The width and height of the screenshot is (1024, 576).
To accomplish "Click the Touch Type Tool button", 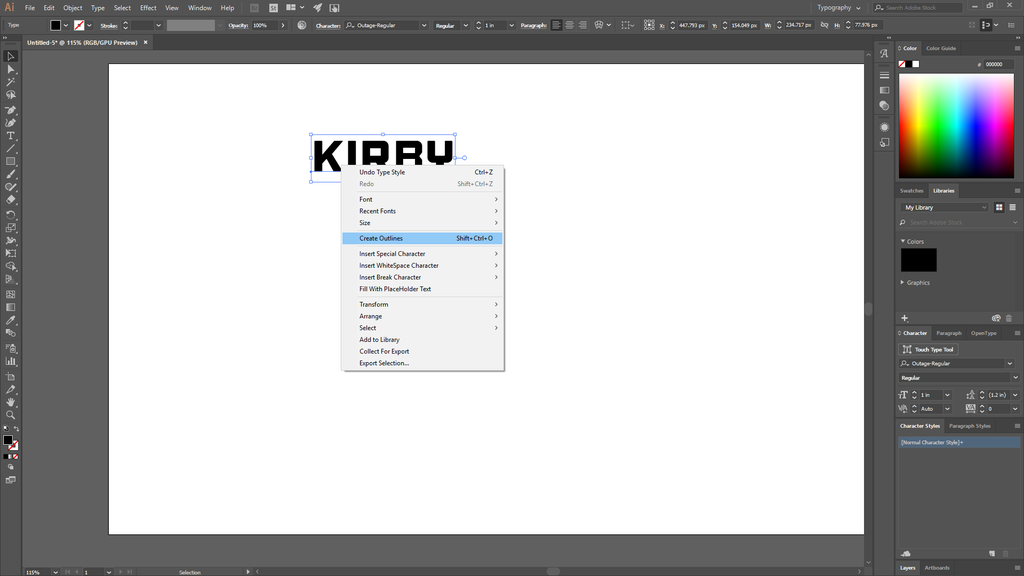I will tap(930, 348).
